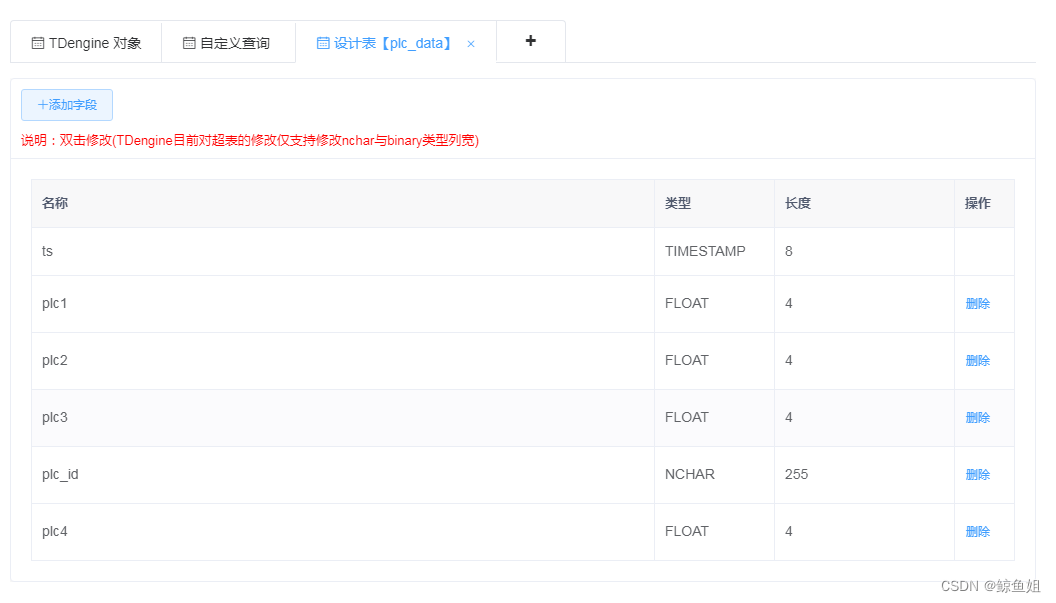Click the 类型 column header
This screenshot has width=1056, height=603.
pyautogui.click(x=678, y=203)
